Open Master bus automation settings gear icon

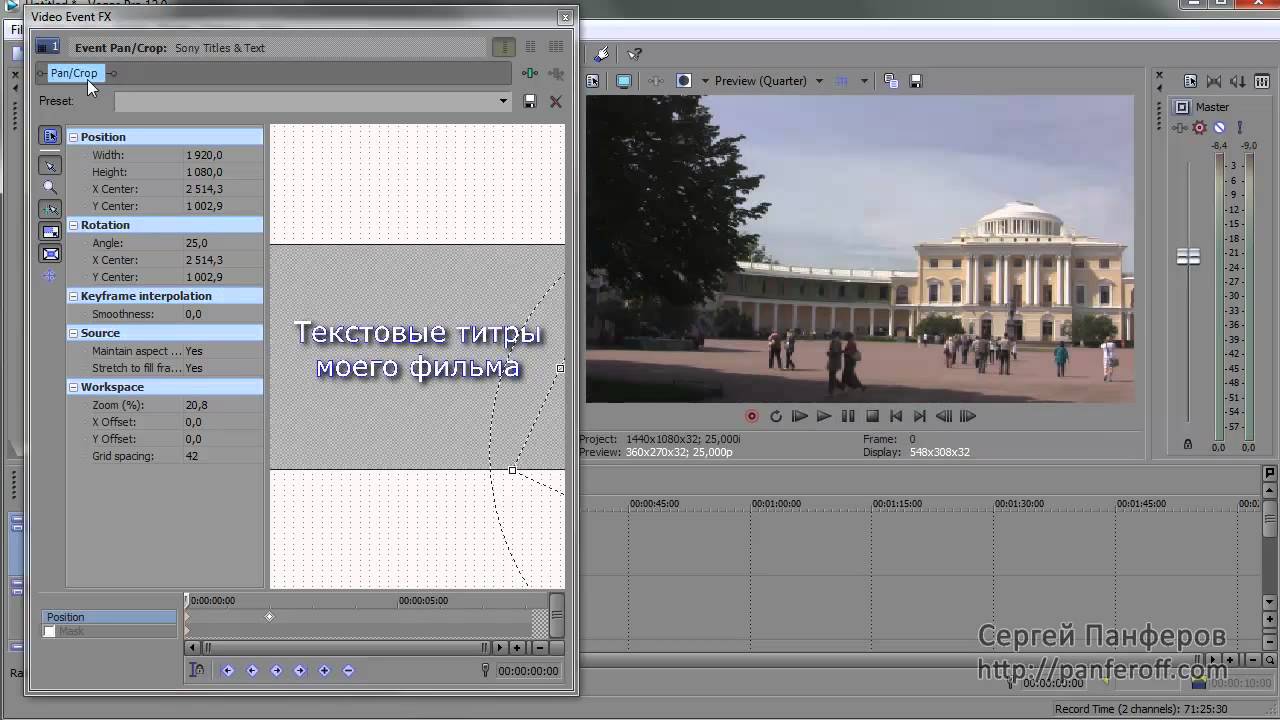[1200, 127]
